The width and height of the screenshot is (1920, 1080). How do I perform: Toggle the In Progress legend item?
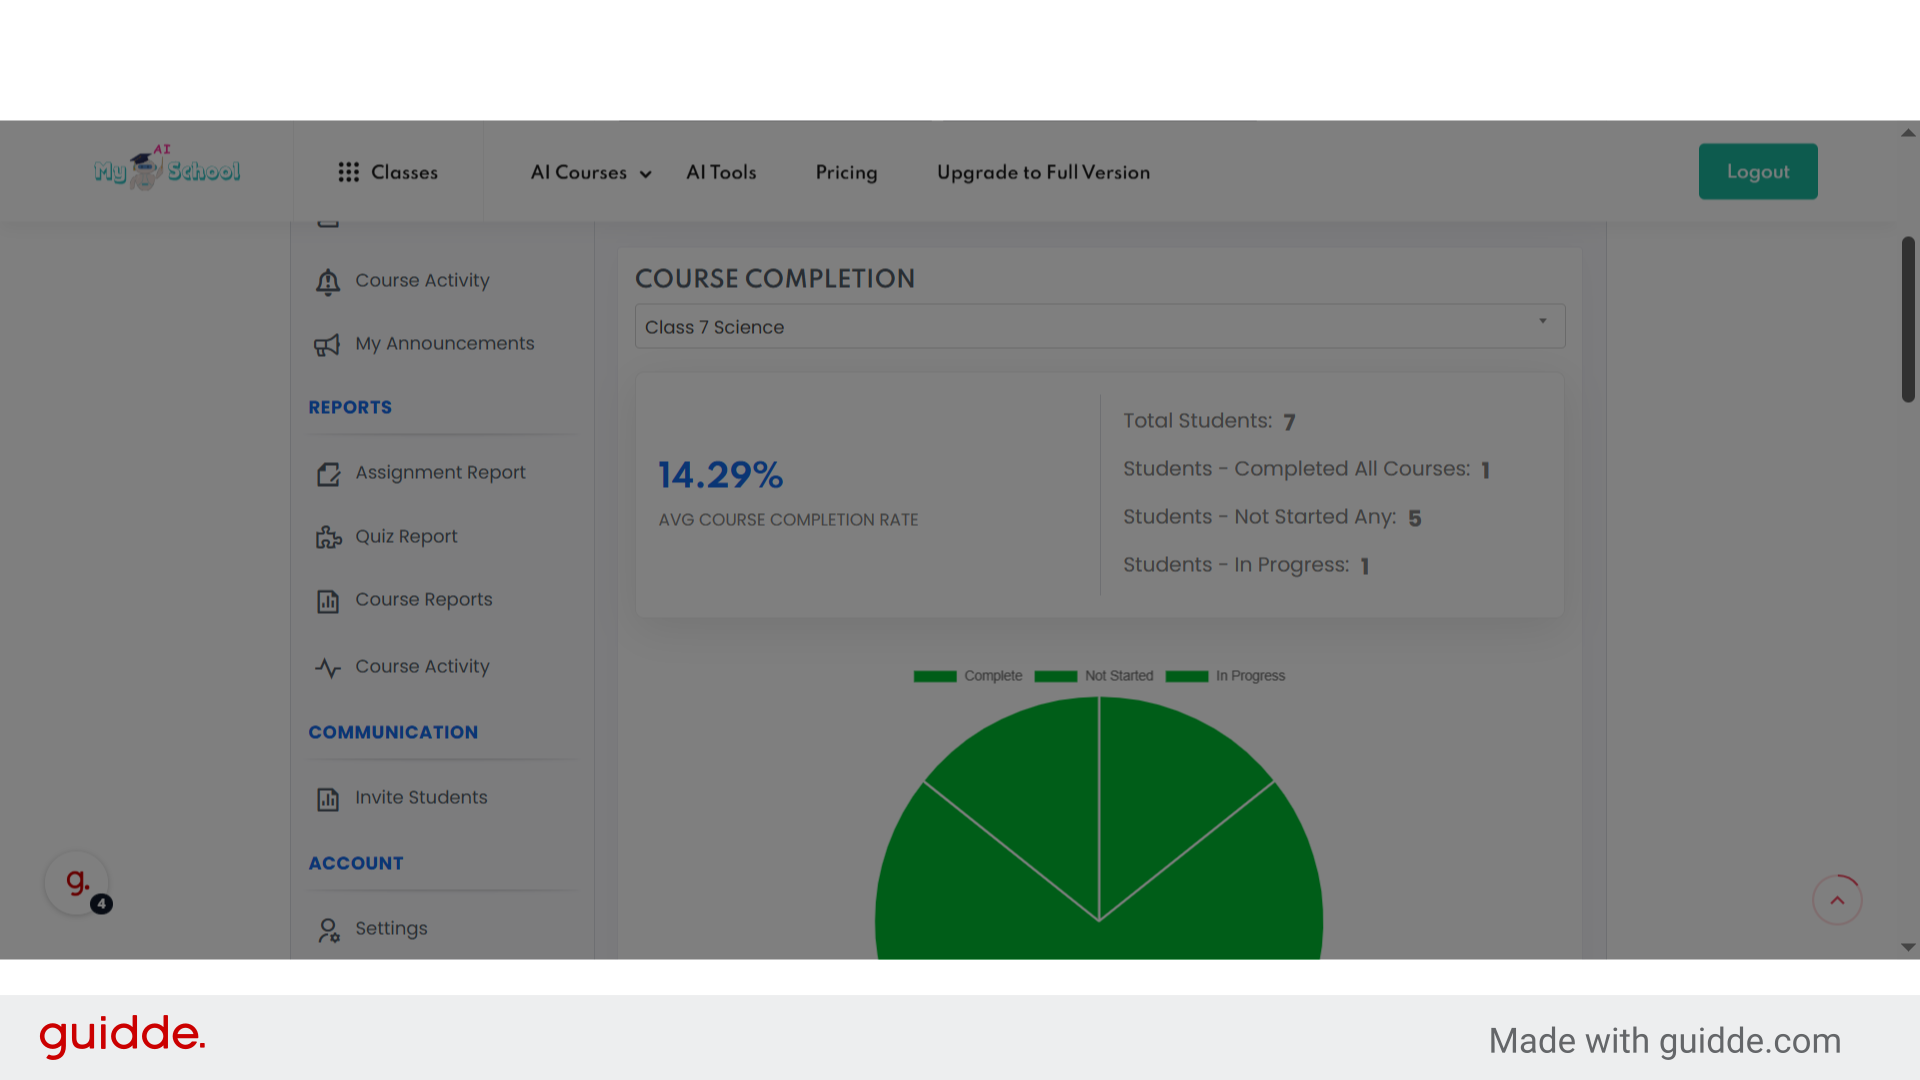(x=1226, y=676)
